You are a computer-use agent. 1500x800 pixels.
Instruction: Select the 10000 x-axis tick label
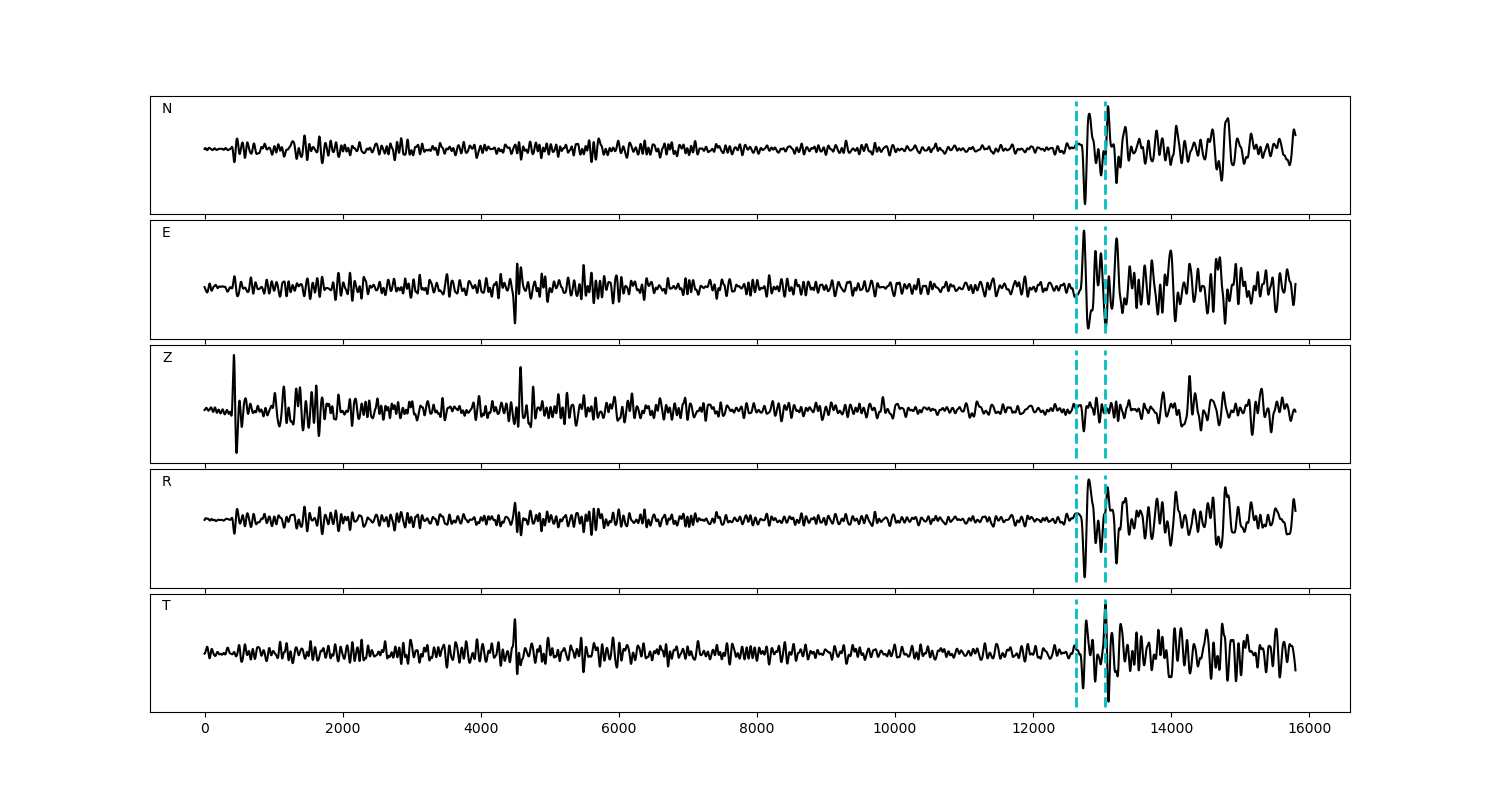[x=895, y=730]
